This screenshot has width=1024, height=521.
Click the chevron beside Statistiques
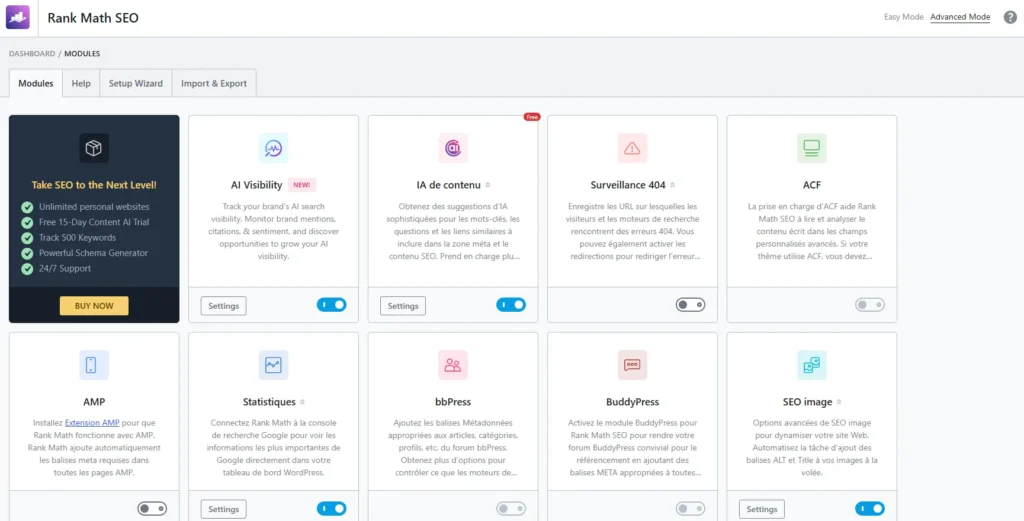[302, 402]
